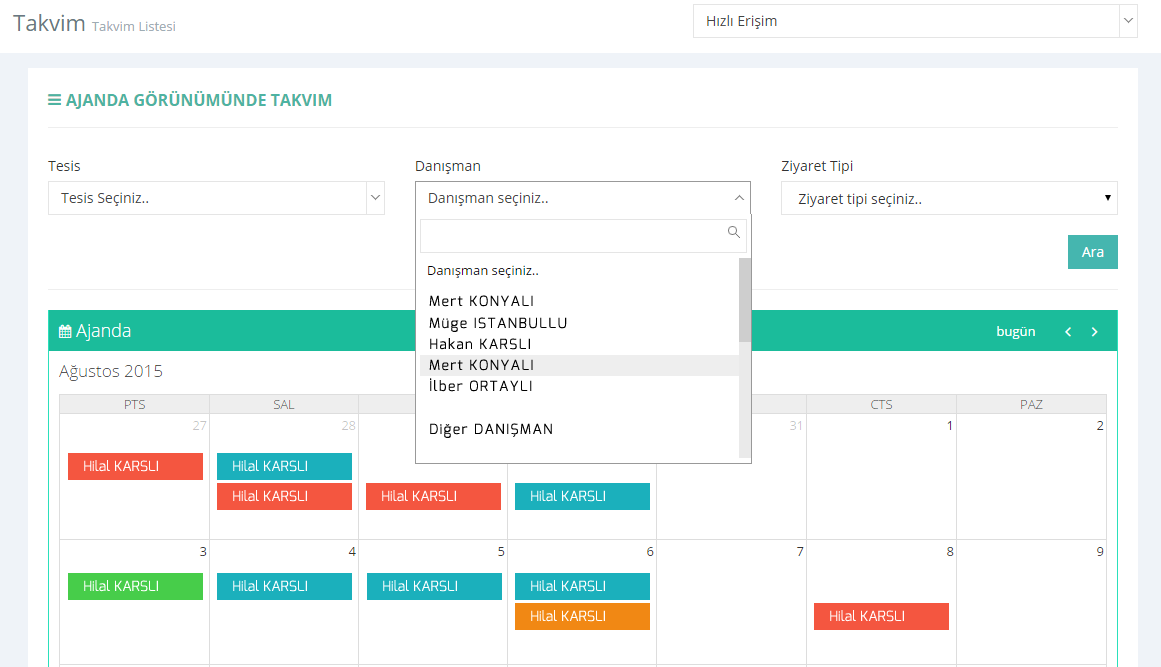Image resolution: width=1161 pixels, height=667 pixels.
Task: Open the Ziyaret tipi seçiniz dropdown
Action: point(948,198)
